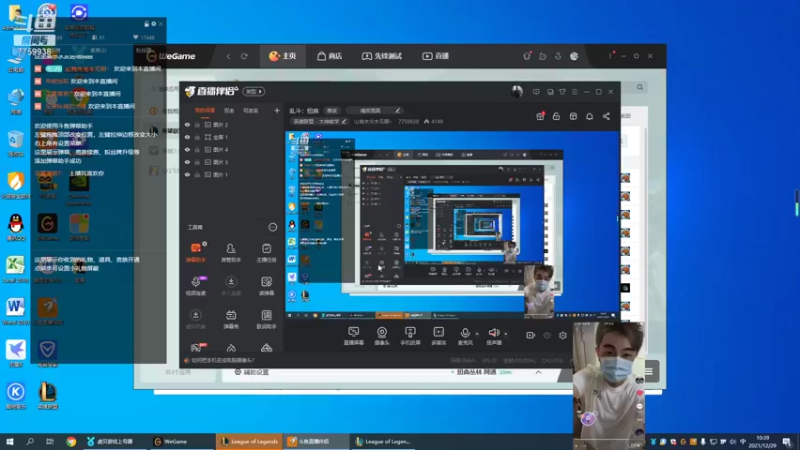The width and height of the screenshot is (800, 450).
Task: Open the 读弹幕 tool icon
Action: click(x=266, y=286)
